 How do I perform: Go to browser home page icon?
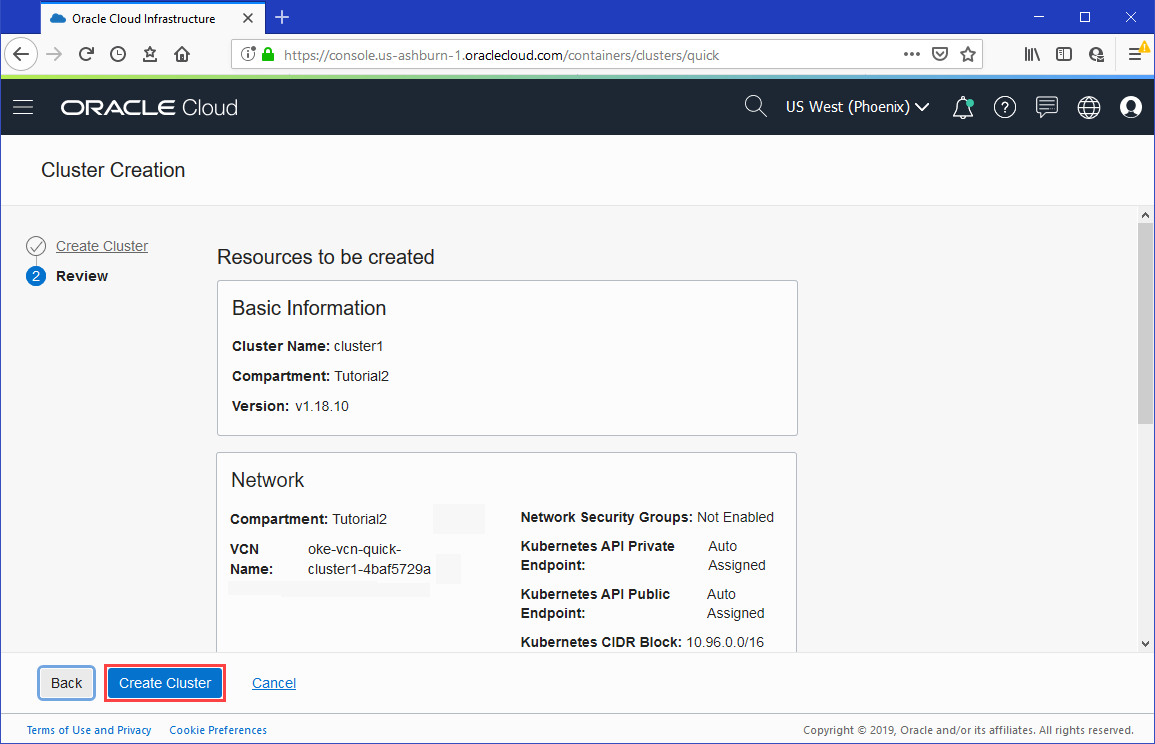click(182, 55)
